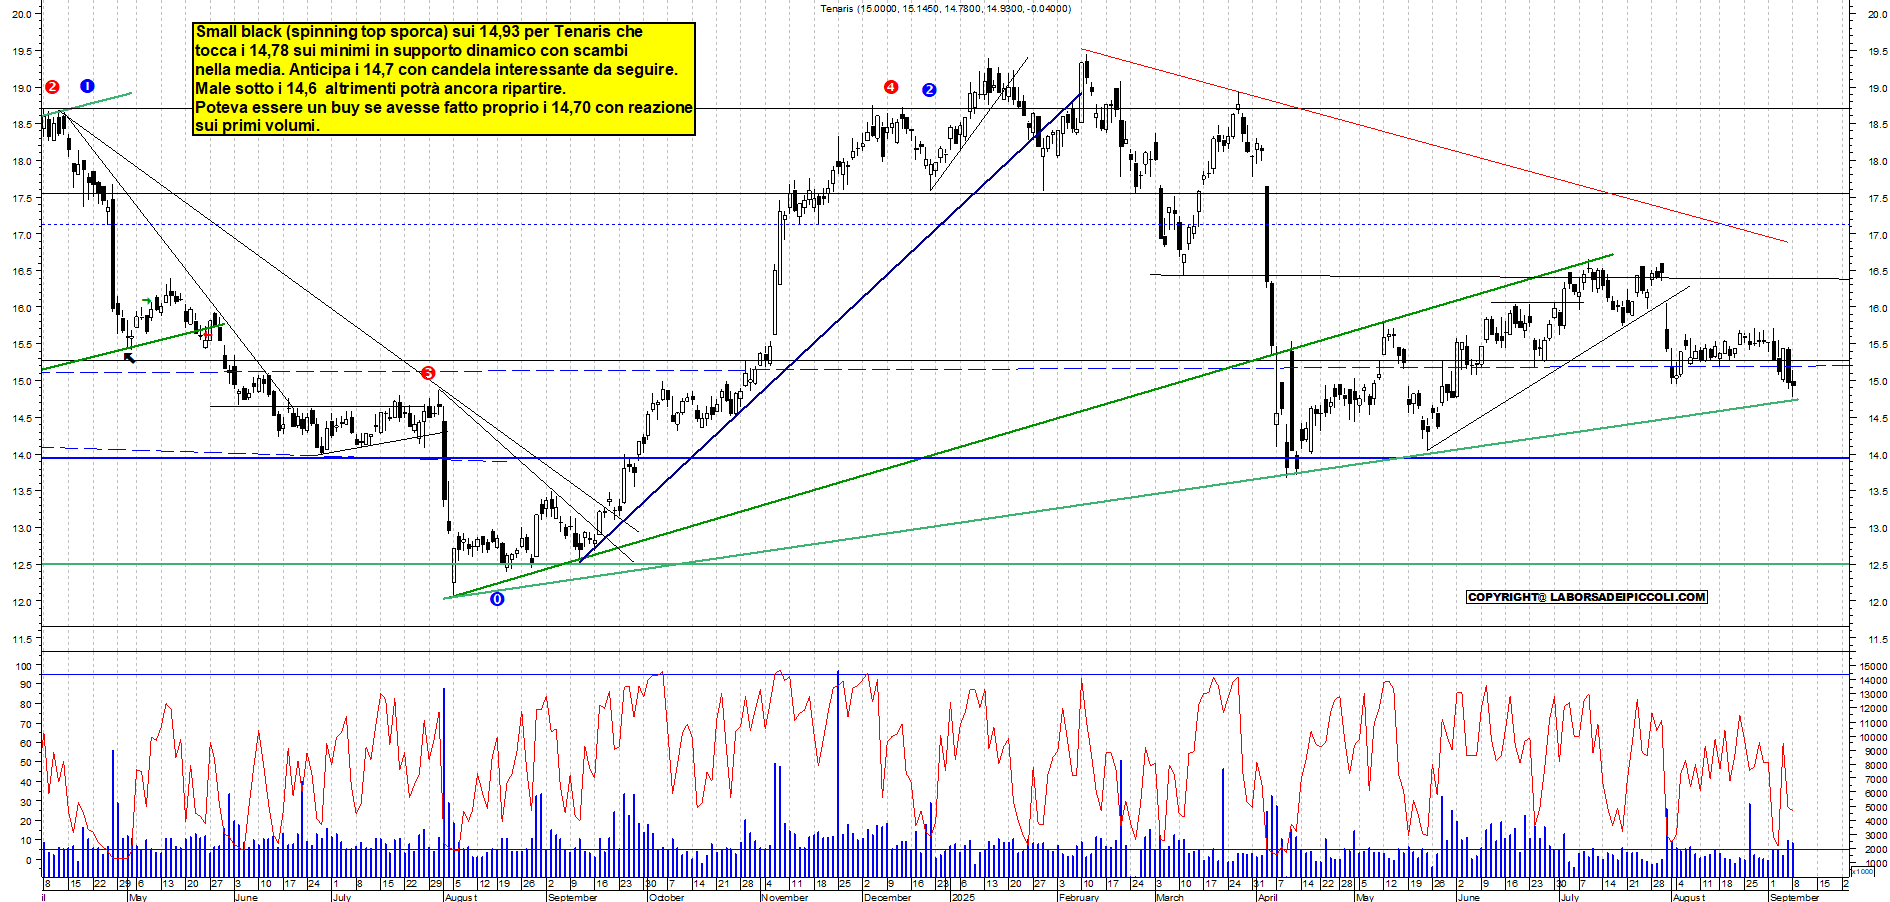Screen dimensions: 1890x902
Task: Click the December label on the date axis
Action: [888, 897]
